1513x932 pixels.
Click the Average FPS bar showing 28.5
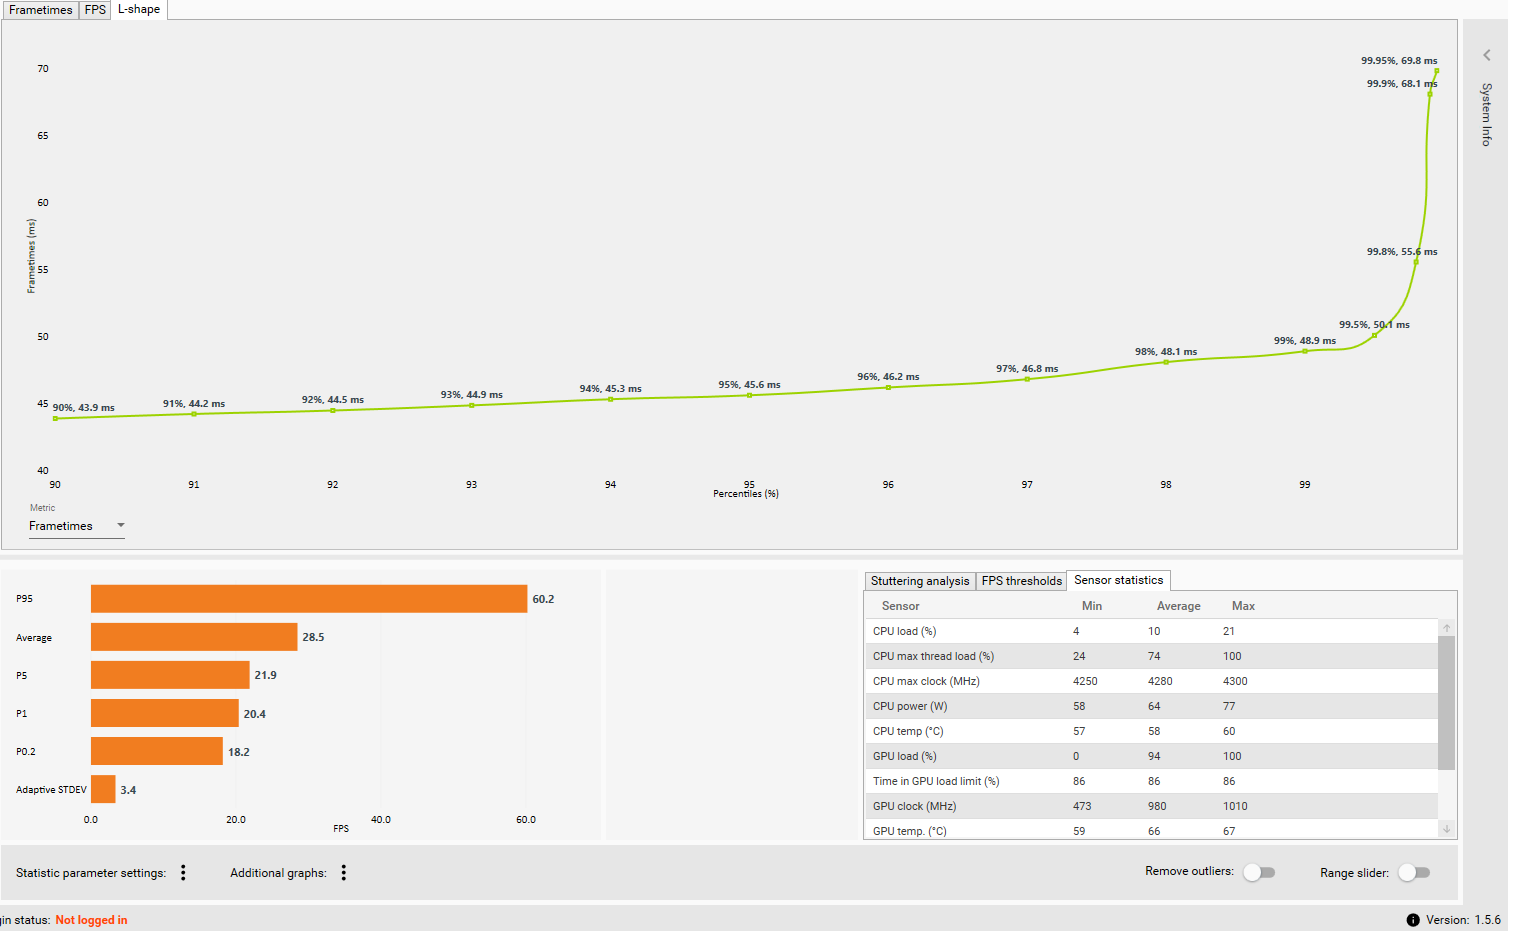point(194,637)
